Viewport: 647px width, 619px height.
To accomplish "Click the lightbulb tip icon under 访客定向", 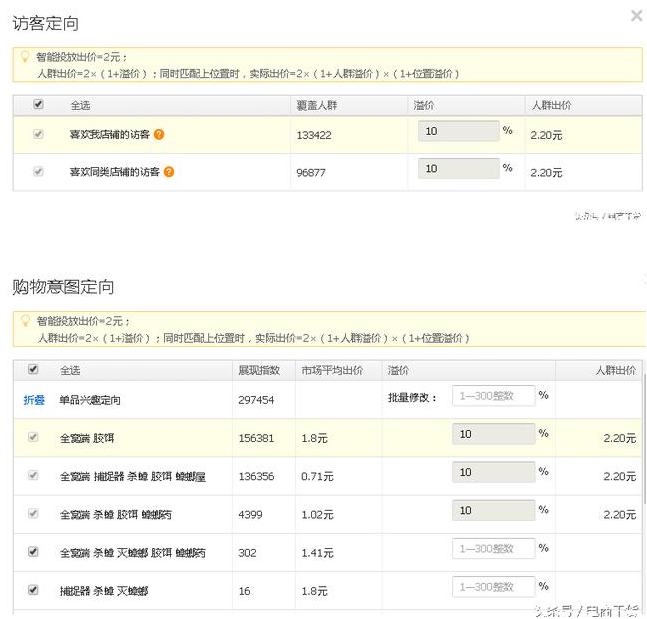I will pyautogui.click(x=25, y=57).
